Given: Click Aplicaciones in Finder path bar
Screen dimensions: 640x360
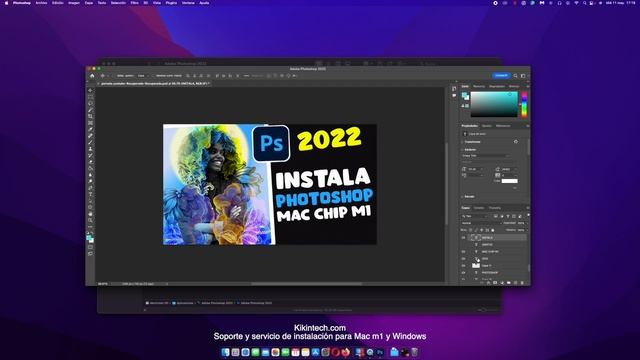Looking at the screenshot, I should tap(182, 303).
